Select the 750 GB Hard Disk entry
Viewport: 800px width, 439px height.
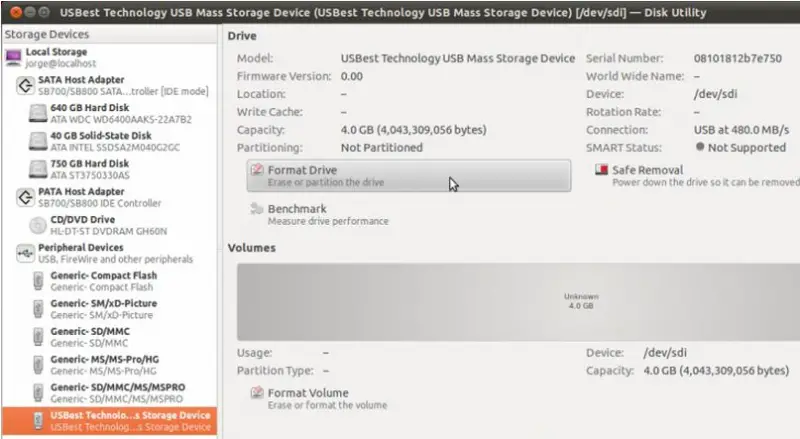(109, 169)
